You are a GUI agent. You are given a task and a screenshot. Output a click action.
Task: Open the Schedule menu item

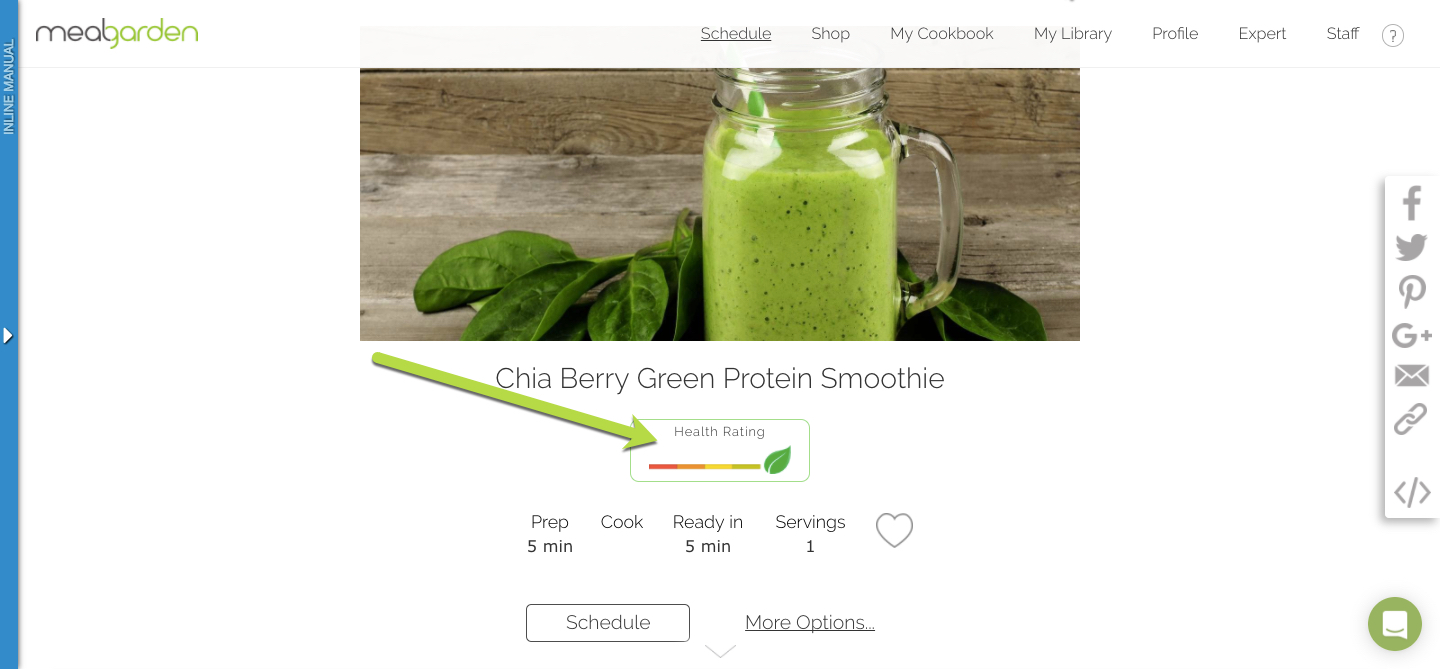pos(736,34)
